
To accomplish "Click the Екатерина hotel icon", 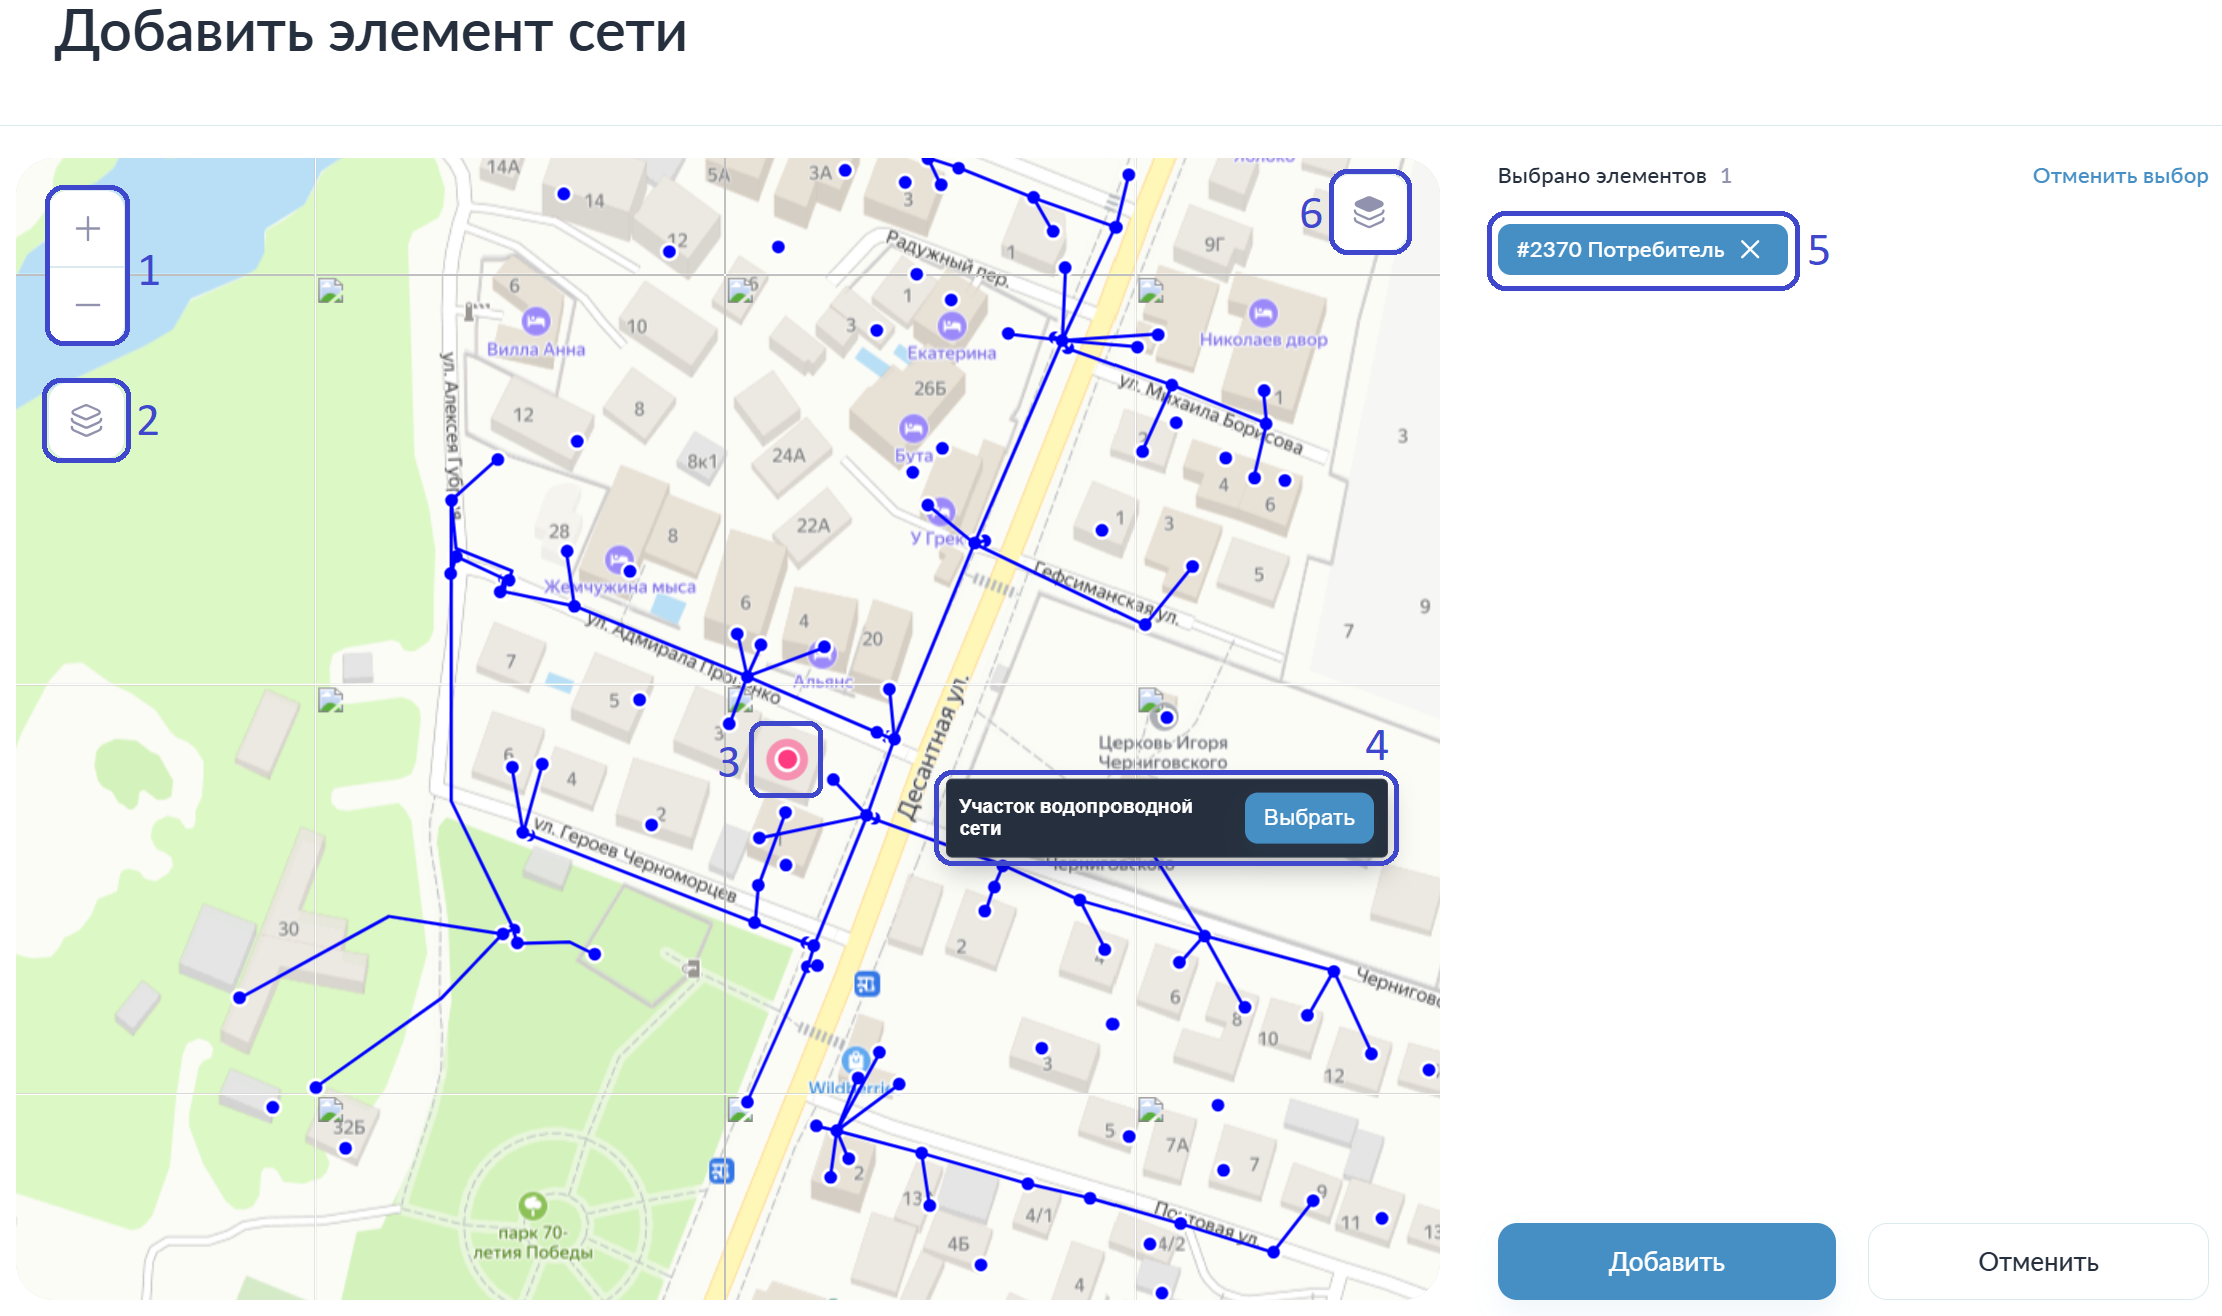I will (951, 326).
